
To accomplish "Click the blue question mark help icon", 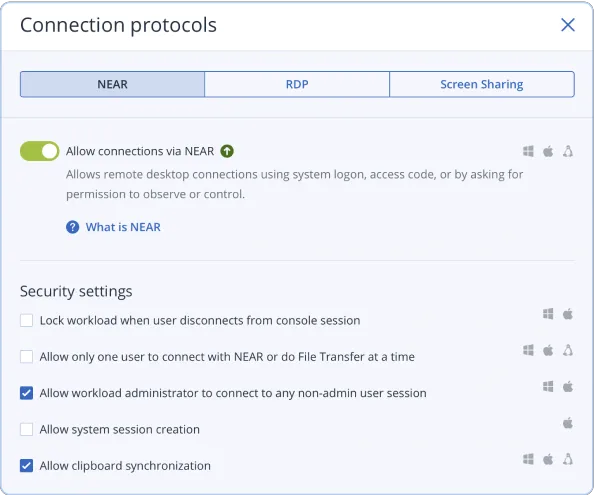I will coord(72,227).
